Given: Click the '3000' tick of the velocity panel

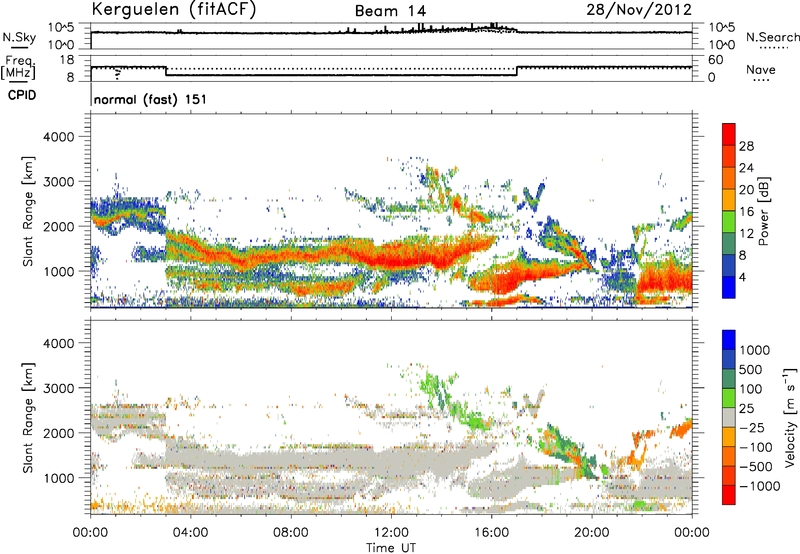Looking at the screenshot, I should point(59,388).
